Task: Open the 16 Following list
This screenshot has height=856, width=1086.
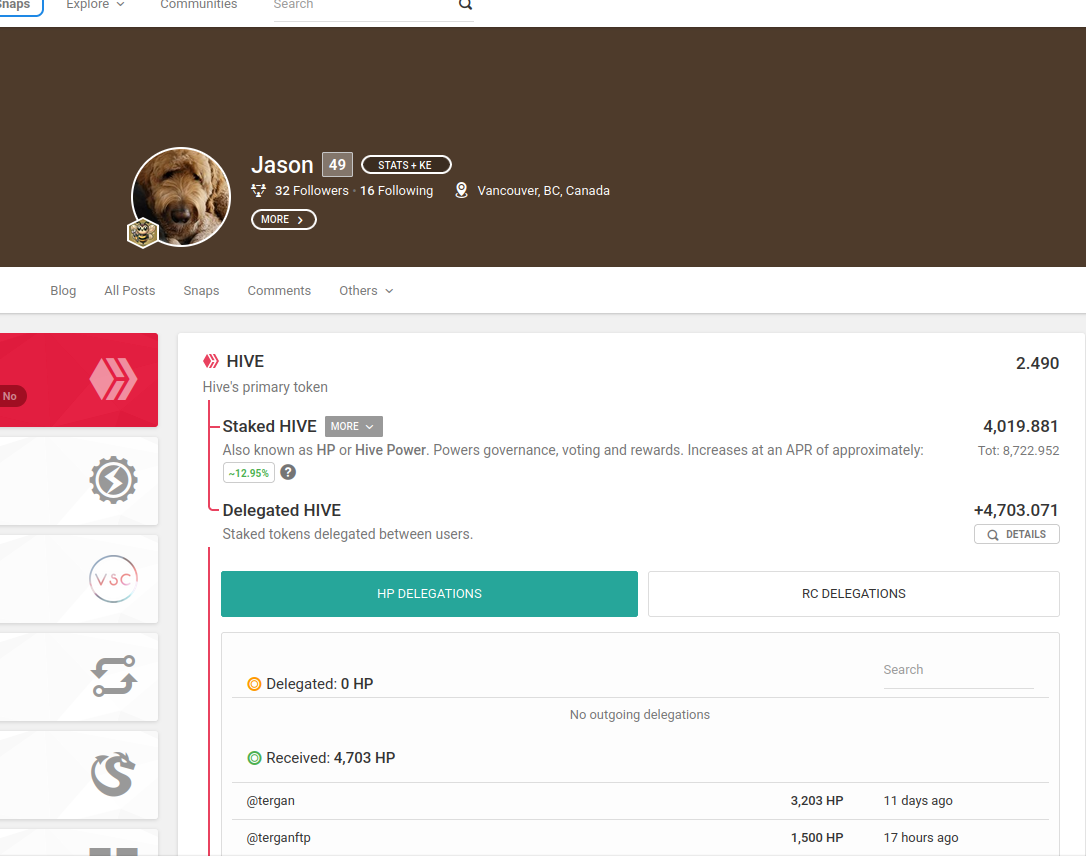Action: [396, 190]
